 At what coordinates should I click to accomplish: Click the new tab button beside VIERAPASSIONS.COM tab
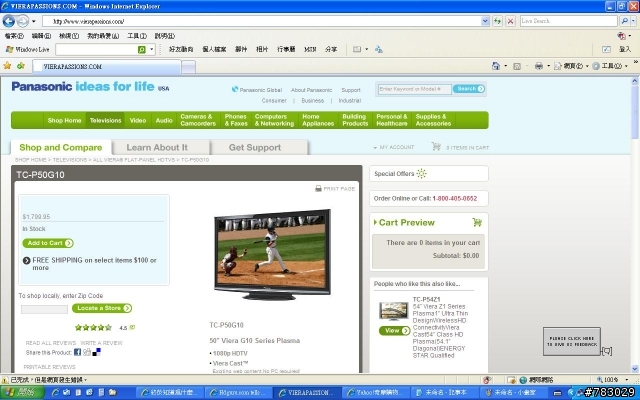point(188,67)
